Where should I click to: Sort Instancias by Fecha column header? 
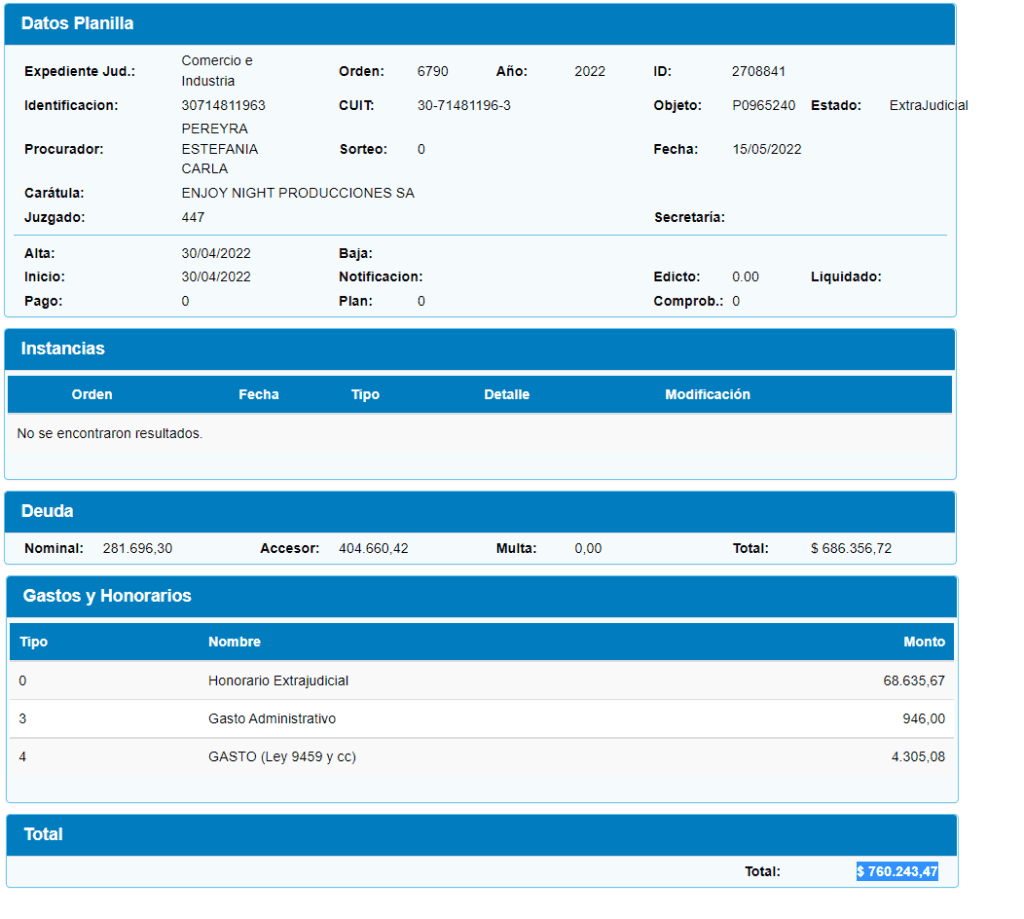pos(258,395)
